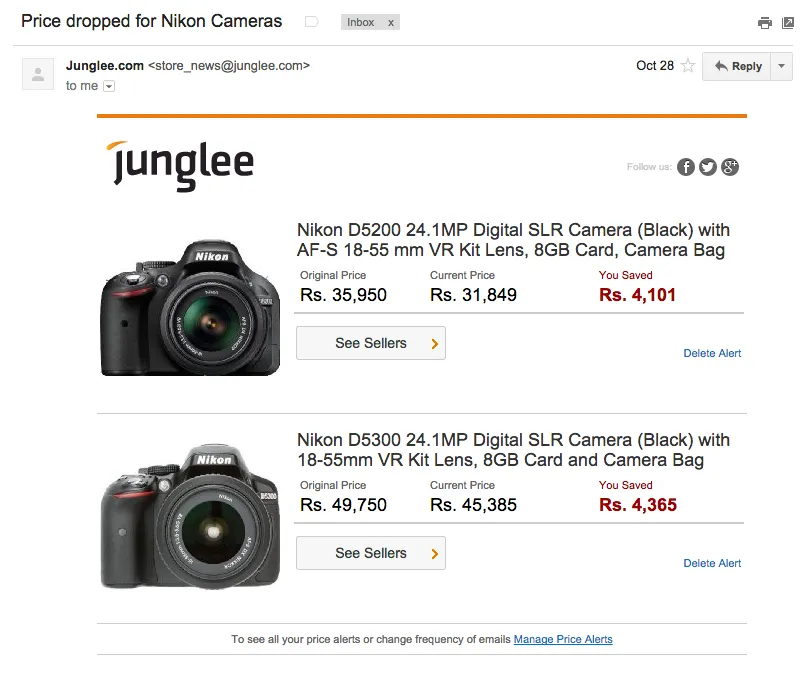812x677 pixels.
Task: Print the email using the printer icon
Action: 765,23
